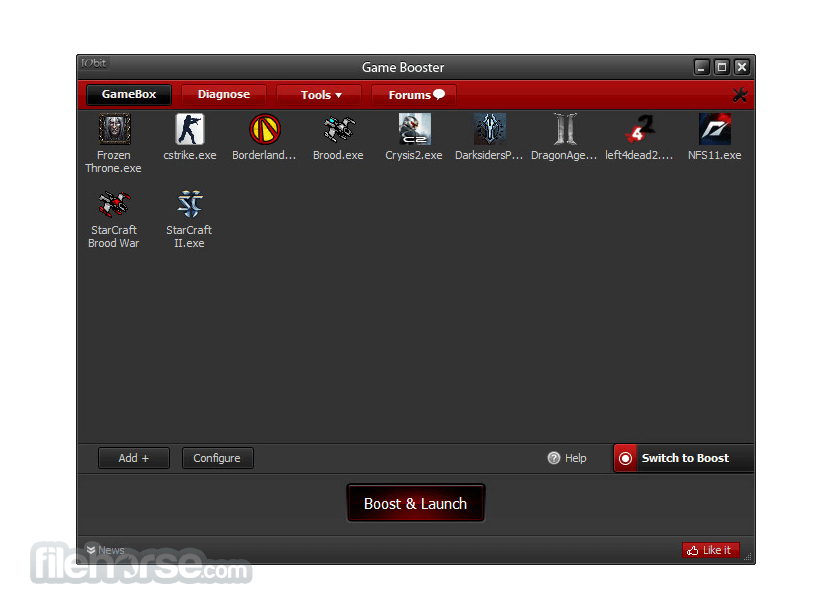This screenshot has height=614, width=834.
Task: Select the Brood.exe game icon
Action: 339,129
